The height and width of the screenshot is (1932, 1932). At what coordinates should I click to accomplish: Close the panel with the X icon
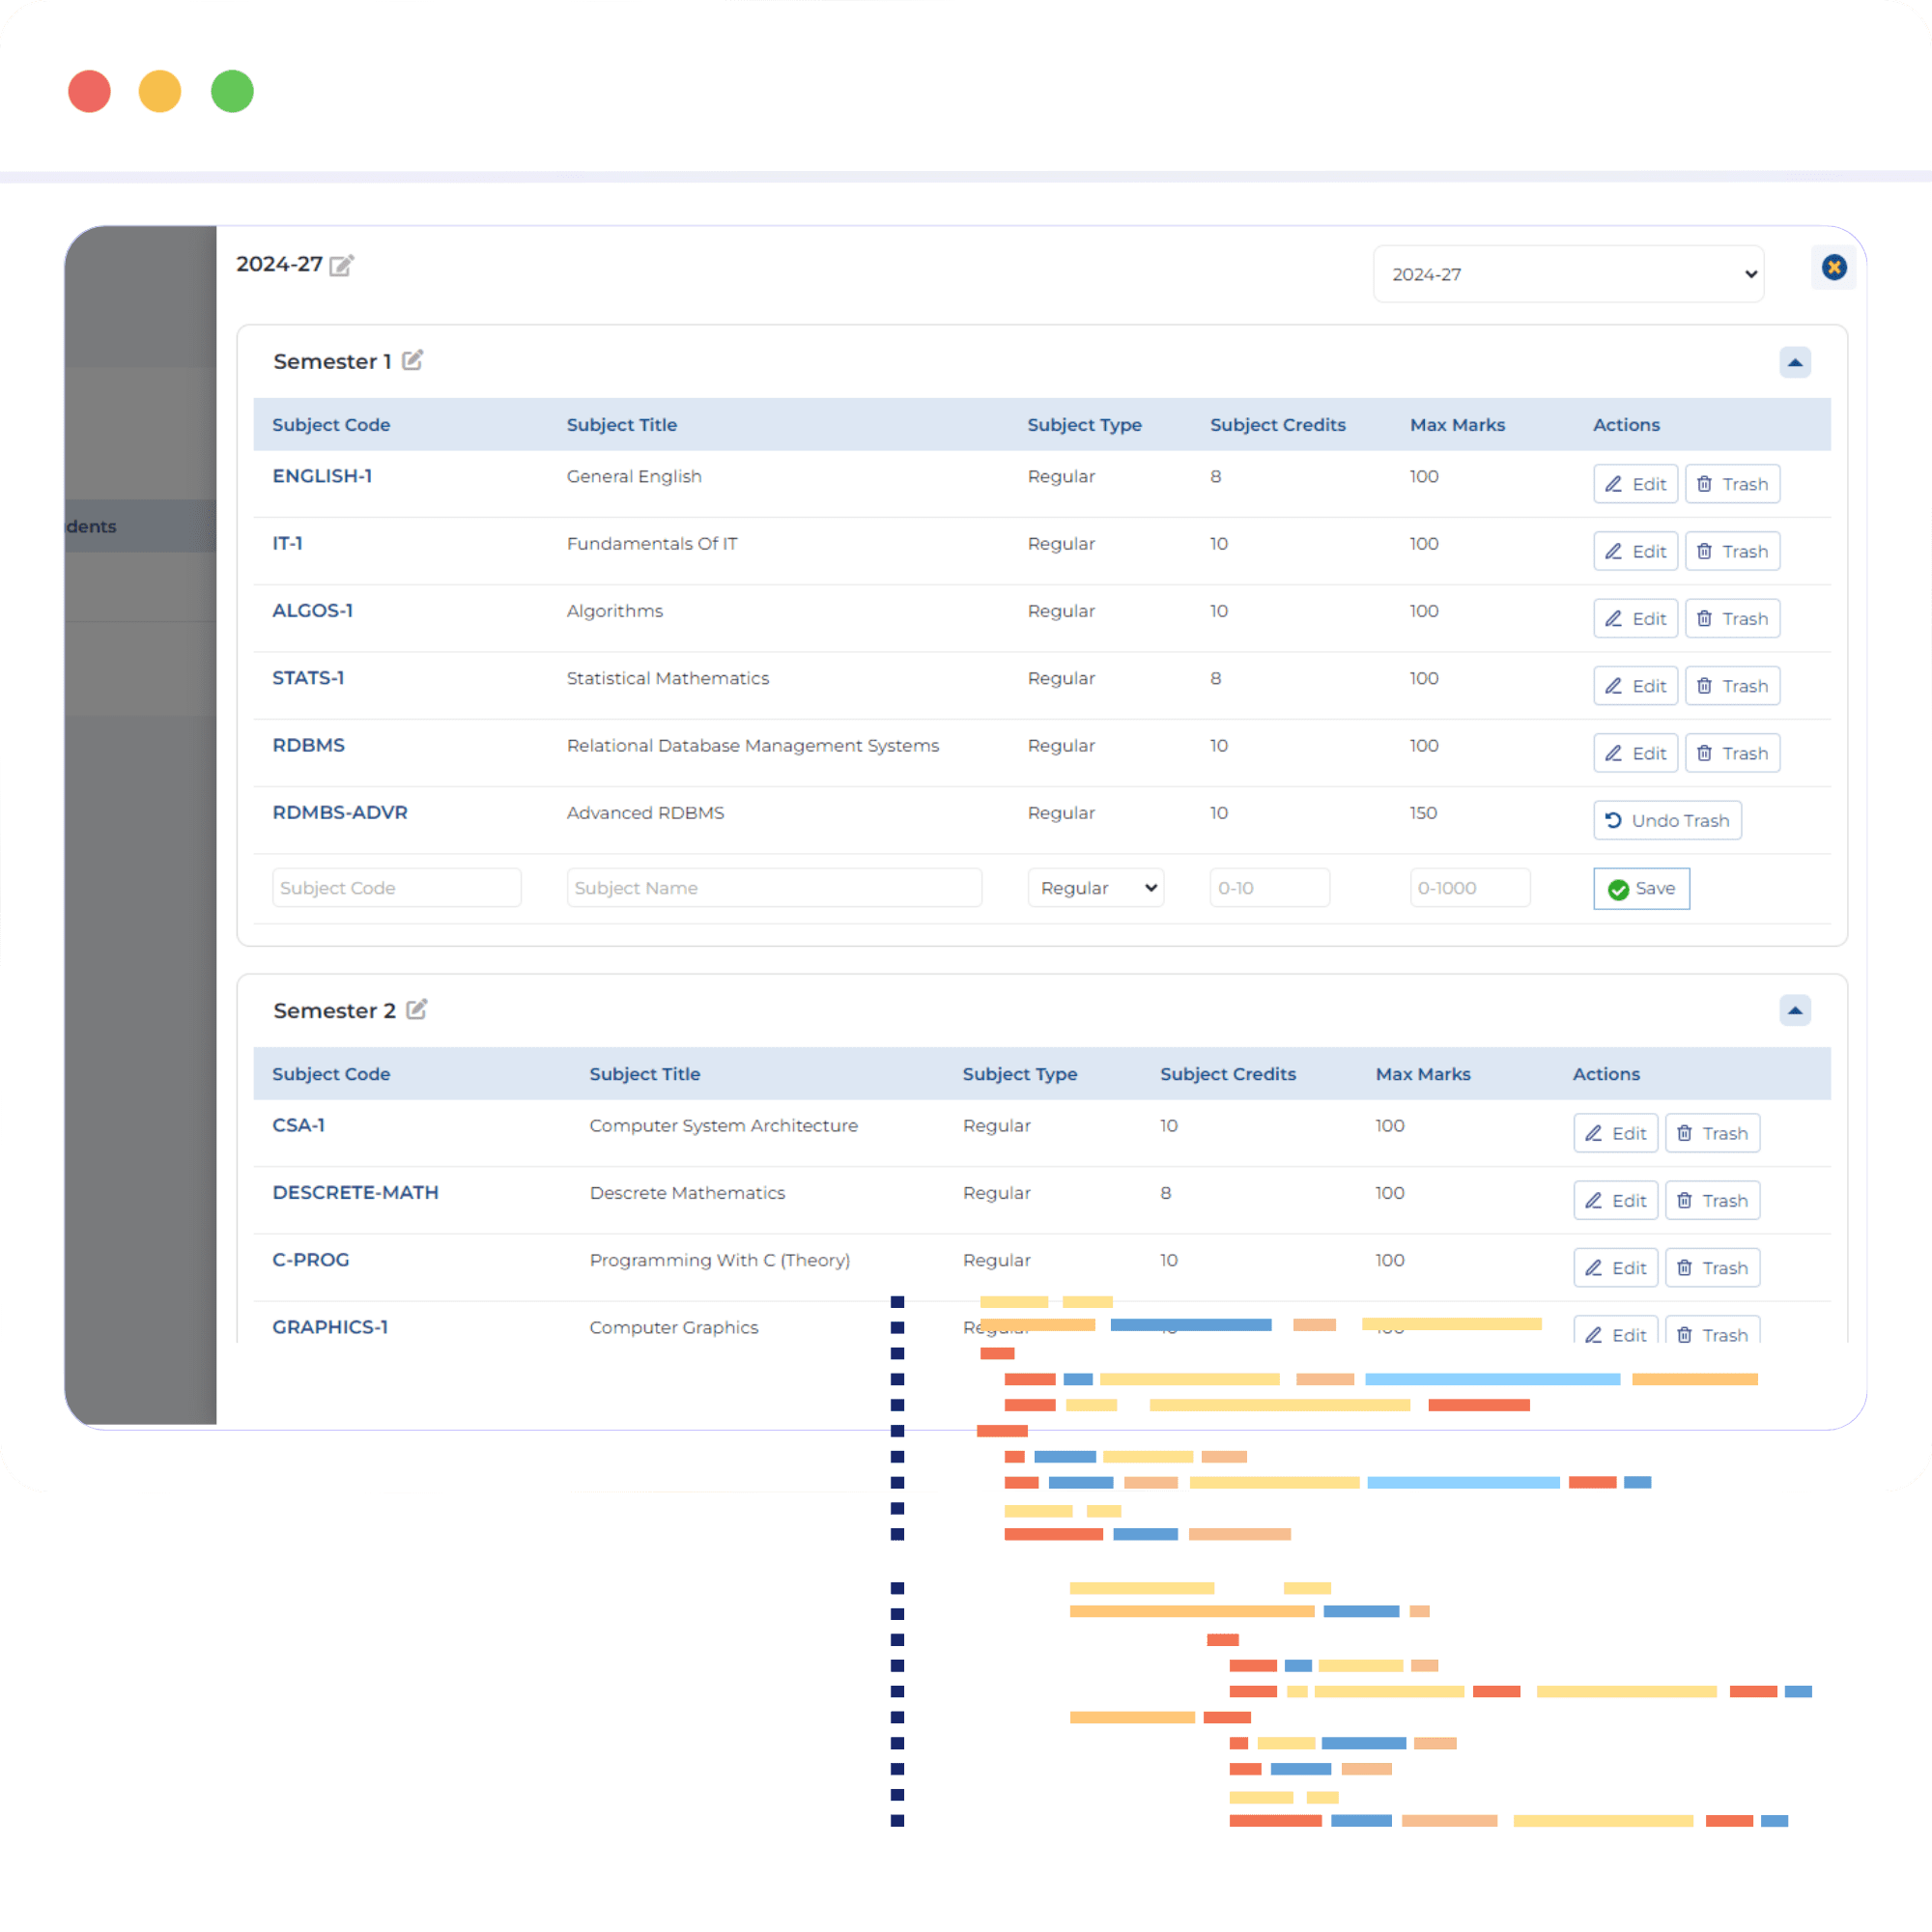(1833, 267)
